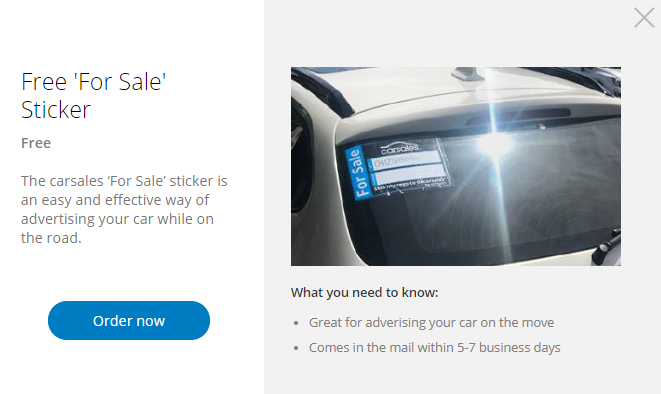The image size is (661, 394).
Task: Click the carsales sticker description paragraph
Action: 124,209
